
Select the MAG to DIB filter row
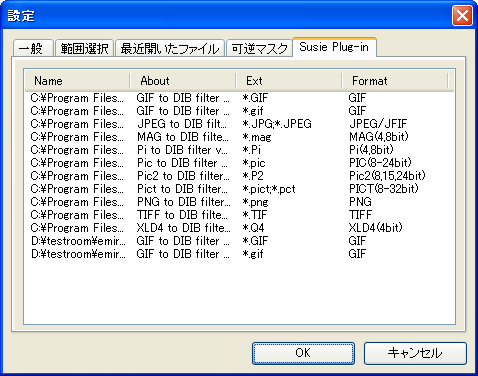[x=239, y=137]
